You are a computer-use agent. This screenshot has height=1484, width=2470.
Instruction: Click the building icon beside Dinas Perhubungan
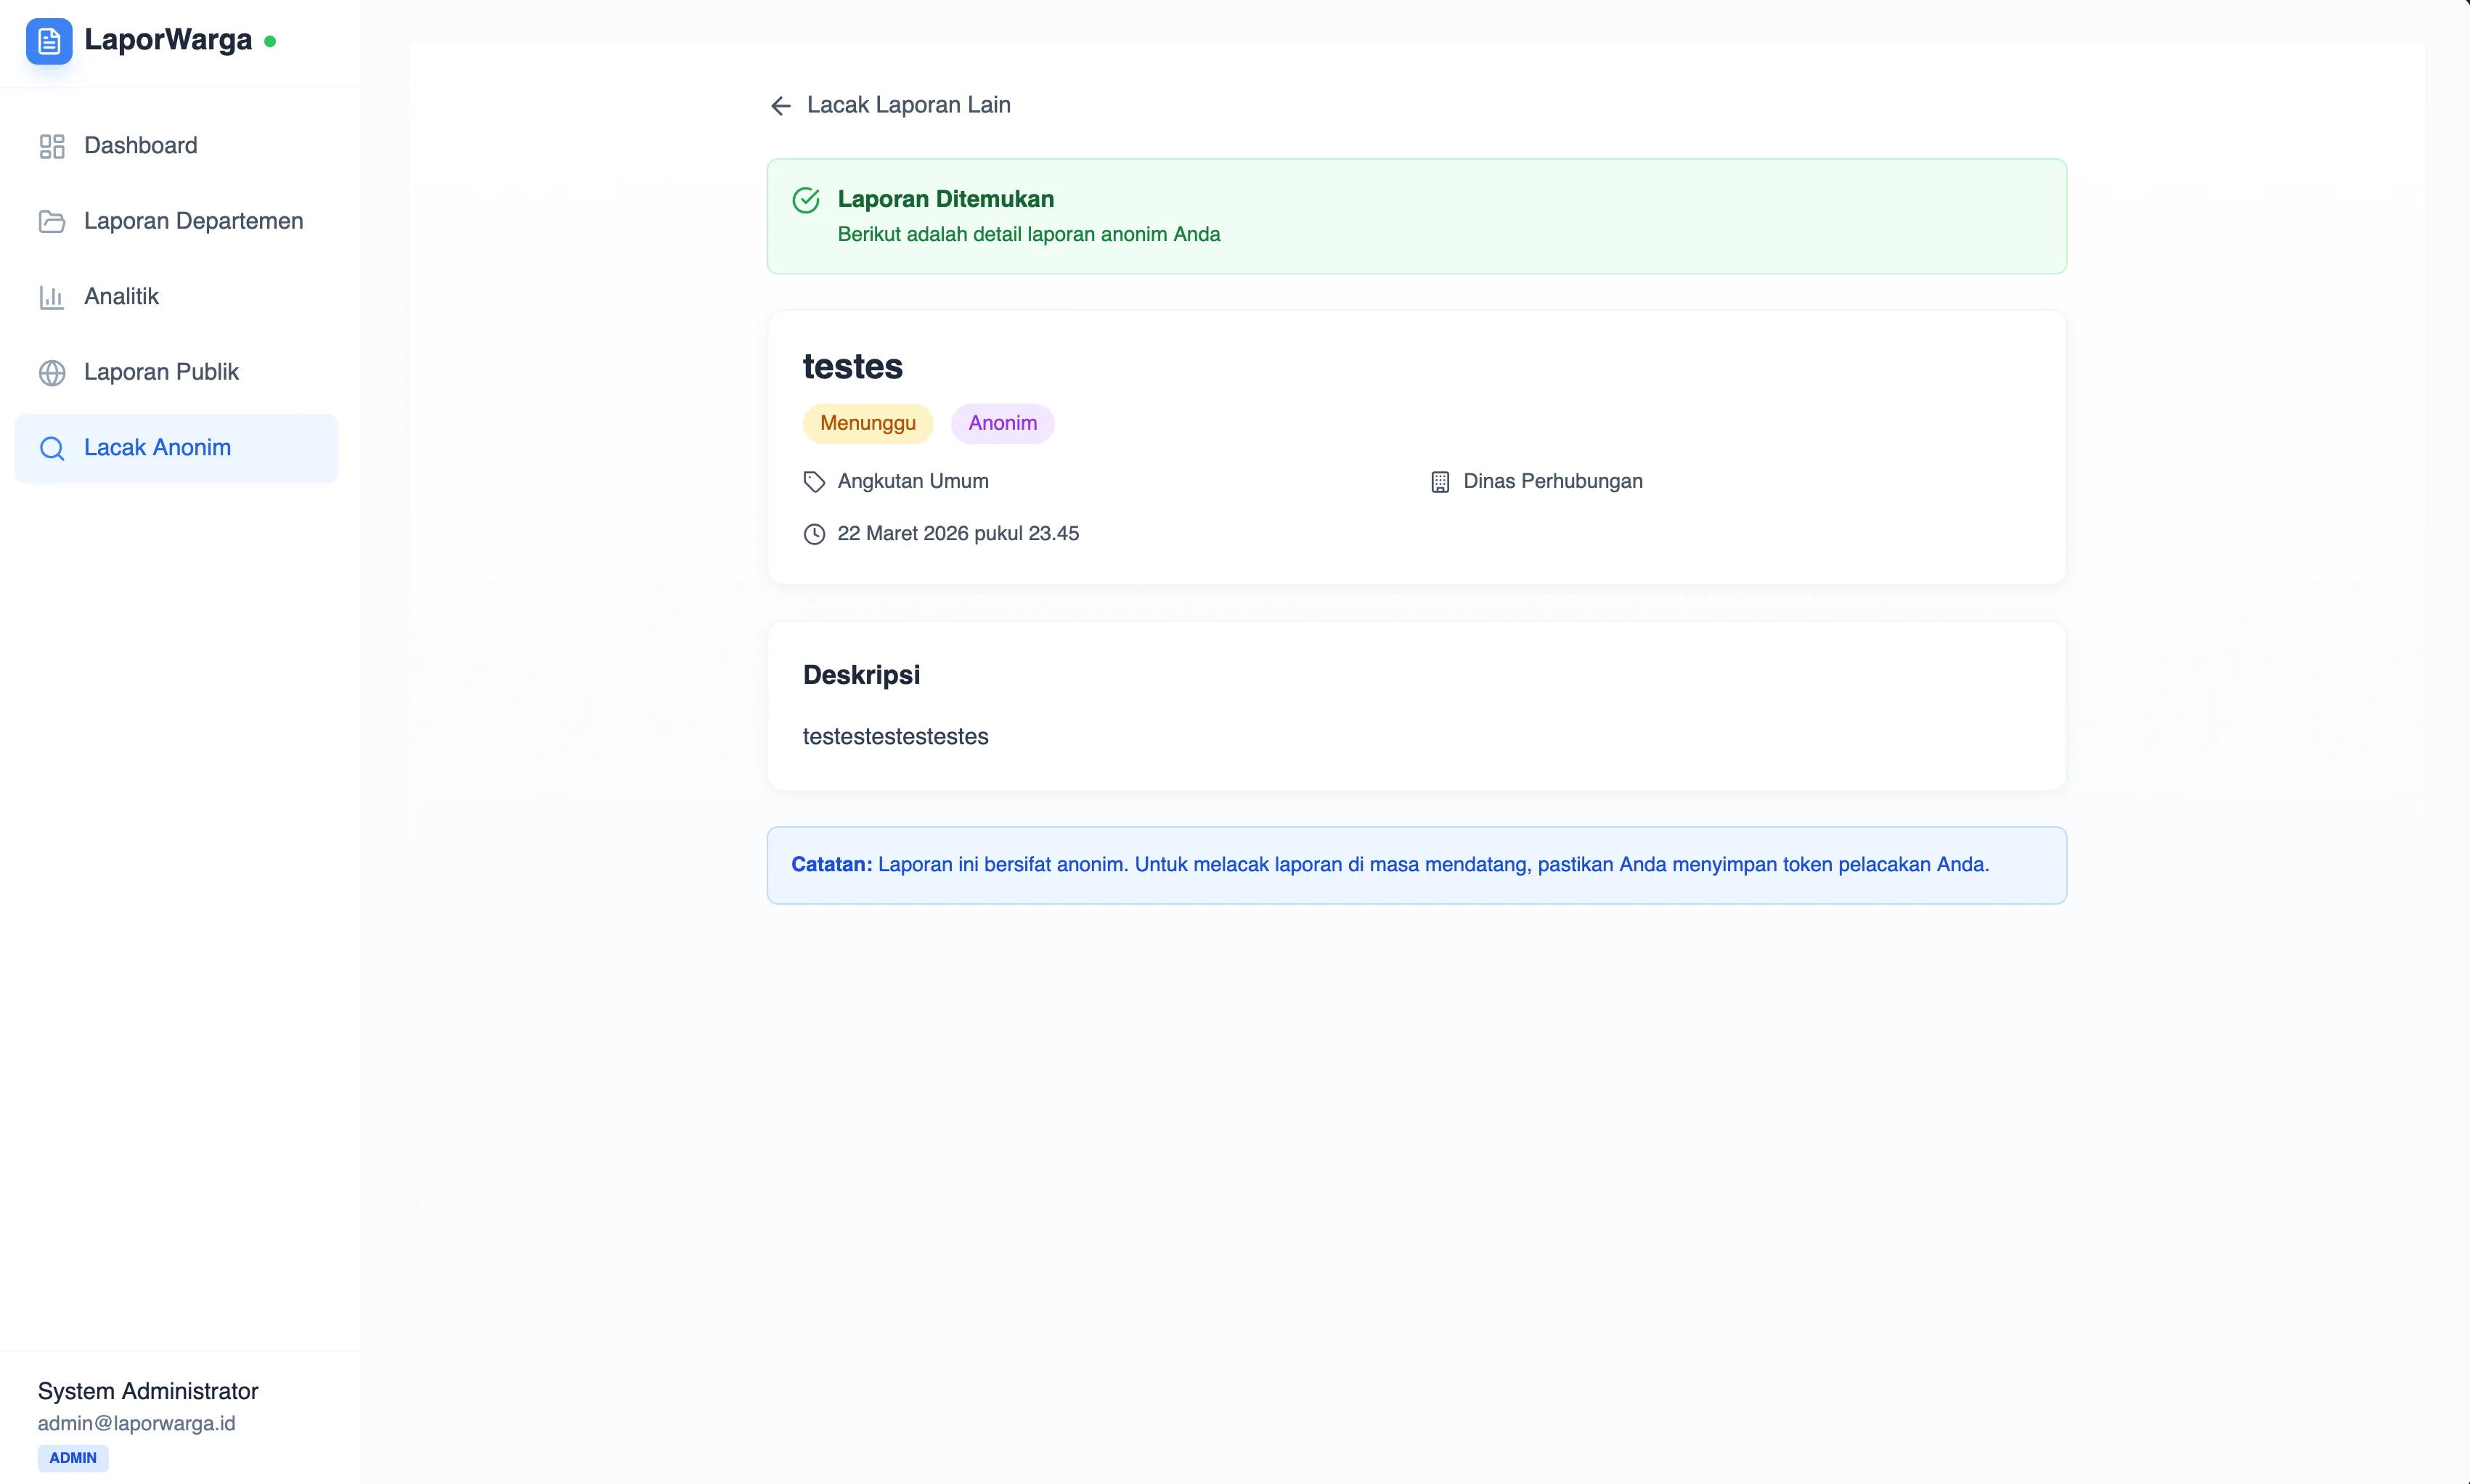tap(1439, 481)
